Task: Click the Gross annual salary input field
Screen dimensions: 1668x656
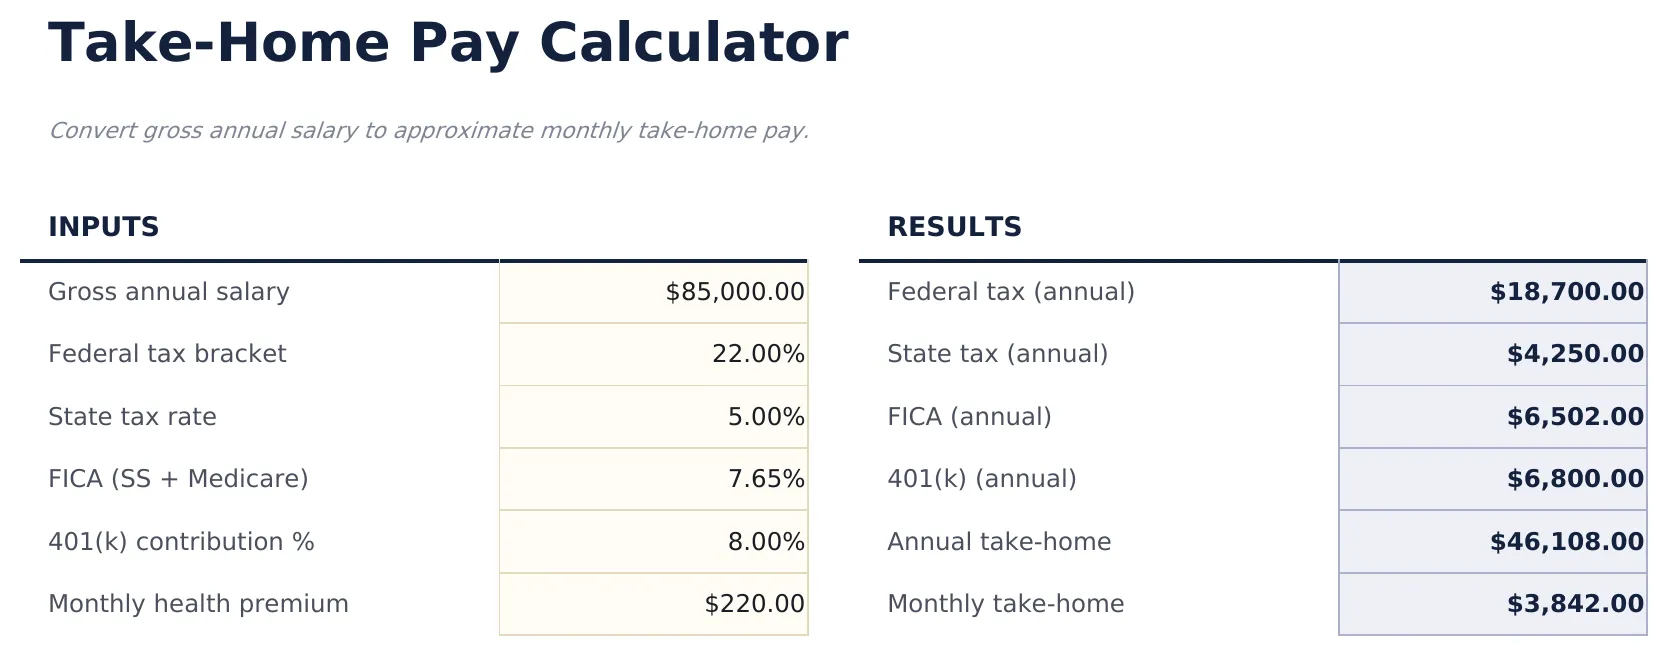Action: [652, 292]
